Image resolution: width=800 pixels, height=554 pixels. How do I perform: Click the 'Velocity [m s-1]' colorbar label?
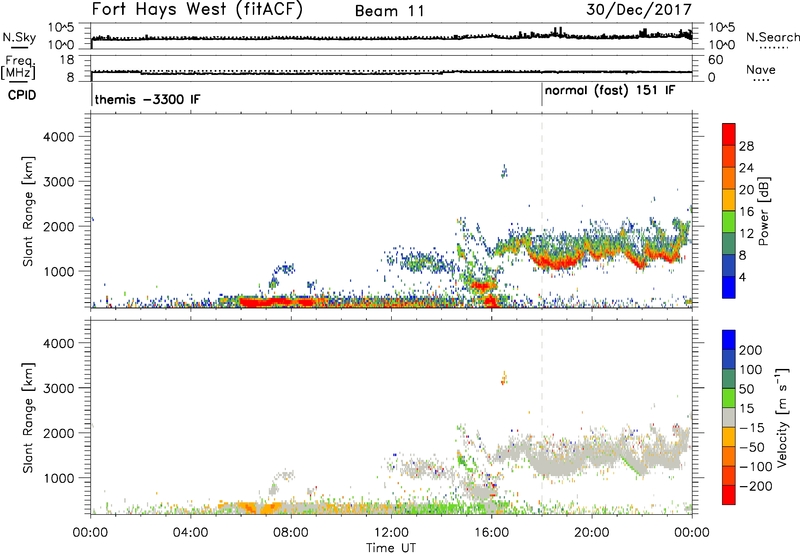782,417
